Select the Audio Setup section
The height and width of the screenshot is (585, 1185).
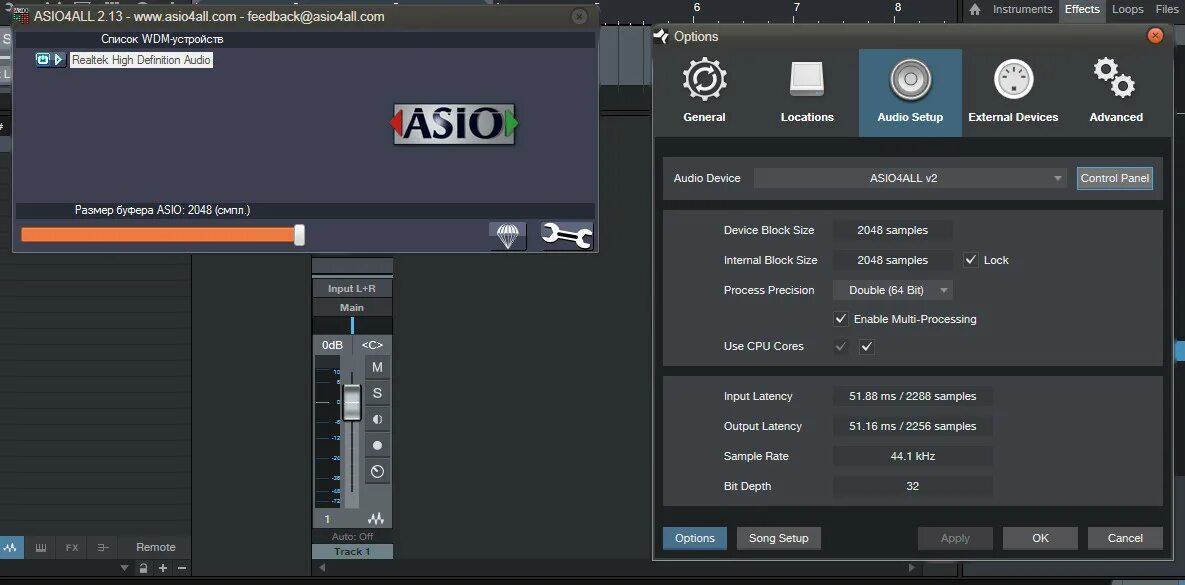pyautogui.click(x=910, y=92)
